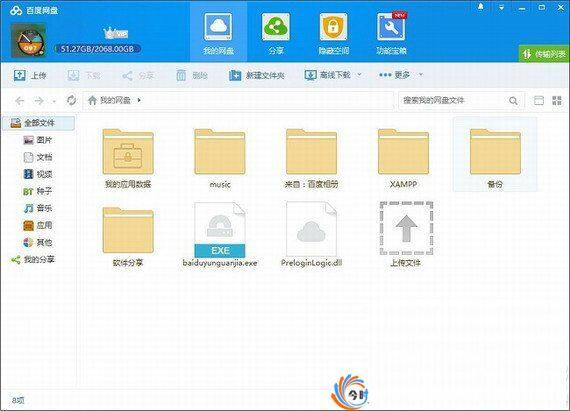570x411 pixels.
Task: Select the music folder
Action: [220, 158]
